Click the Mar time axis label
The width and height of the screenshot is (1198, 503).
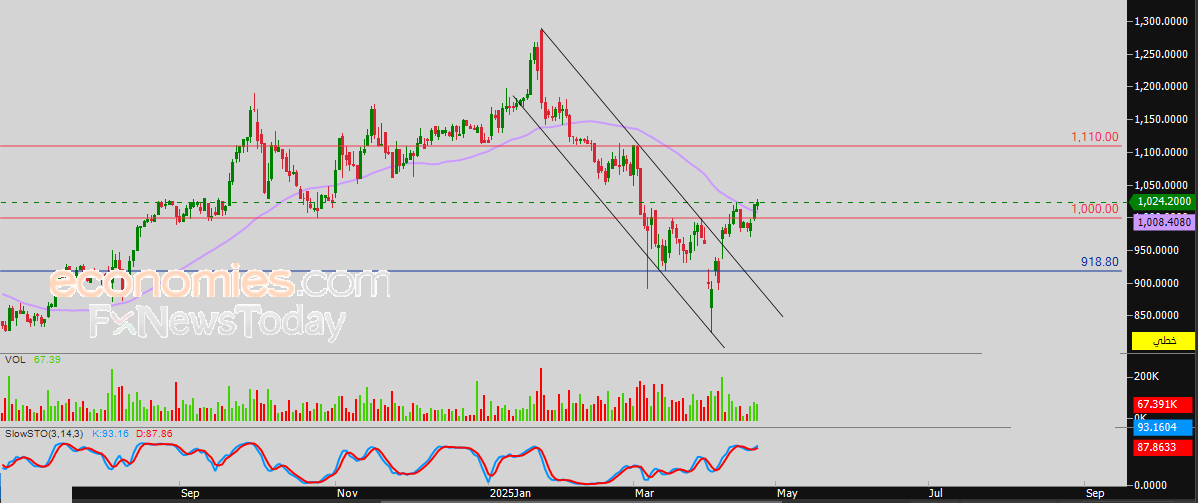(x=646, y=494)
